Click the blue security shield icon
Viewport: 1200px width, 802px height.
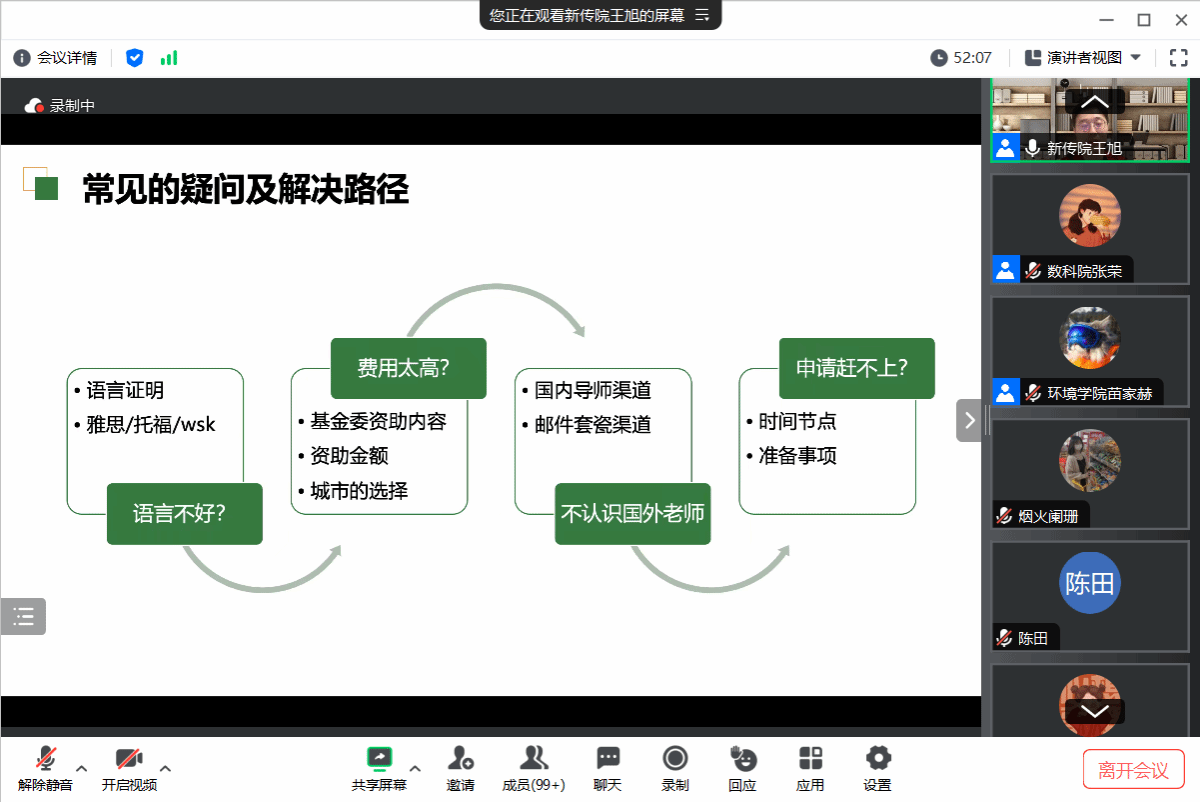[135, 58]
